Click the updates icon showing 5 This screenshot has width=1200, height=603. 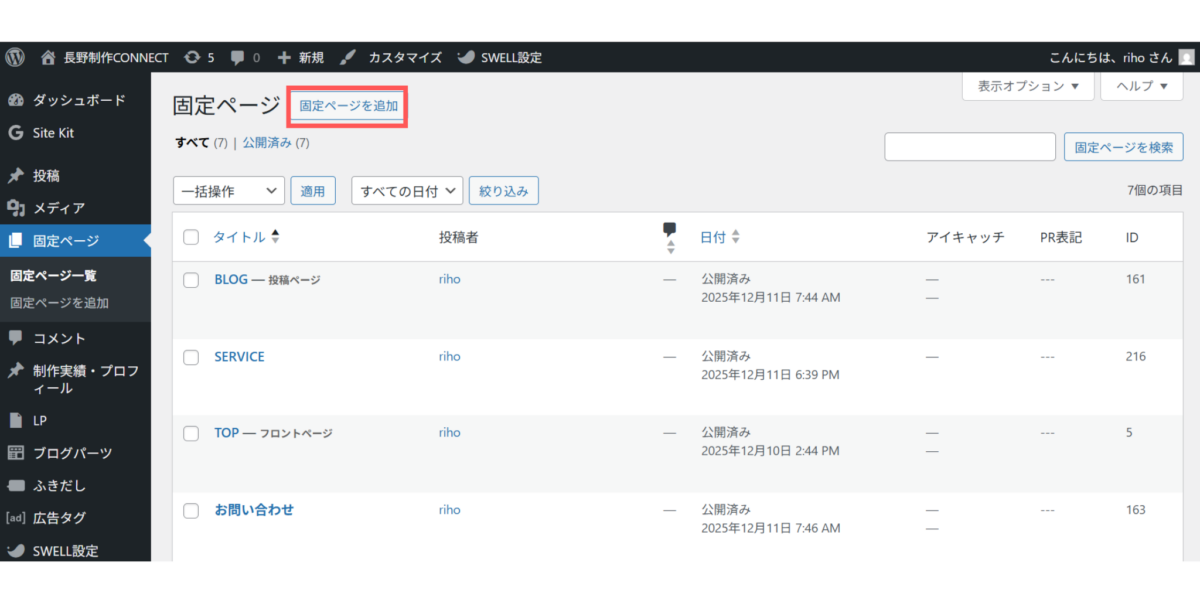coord(192,57)
